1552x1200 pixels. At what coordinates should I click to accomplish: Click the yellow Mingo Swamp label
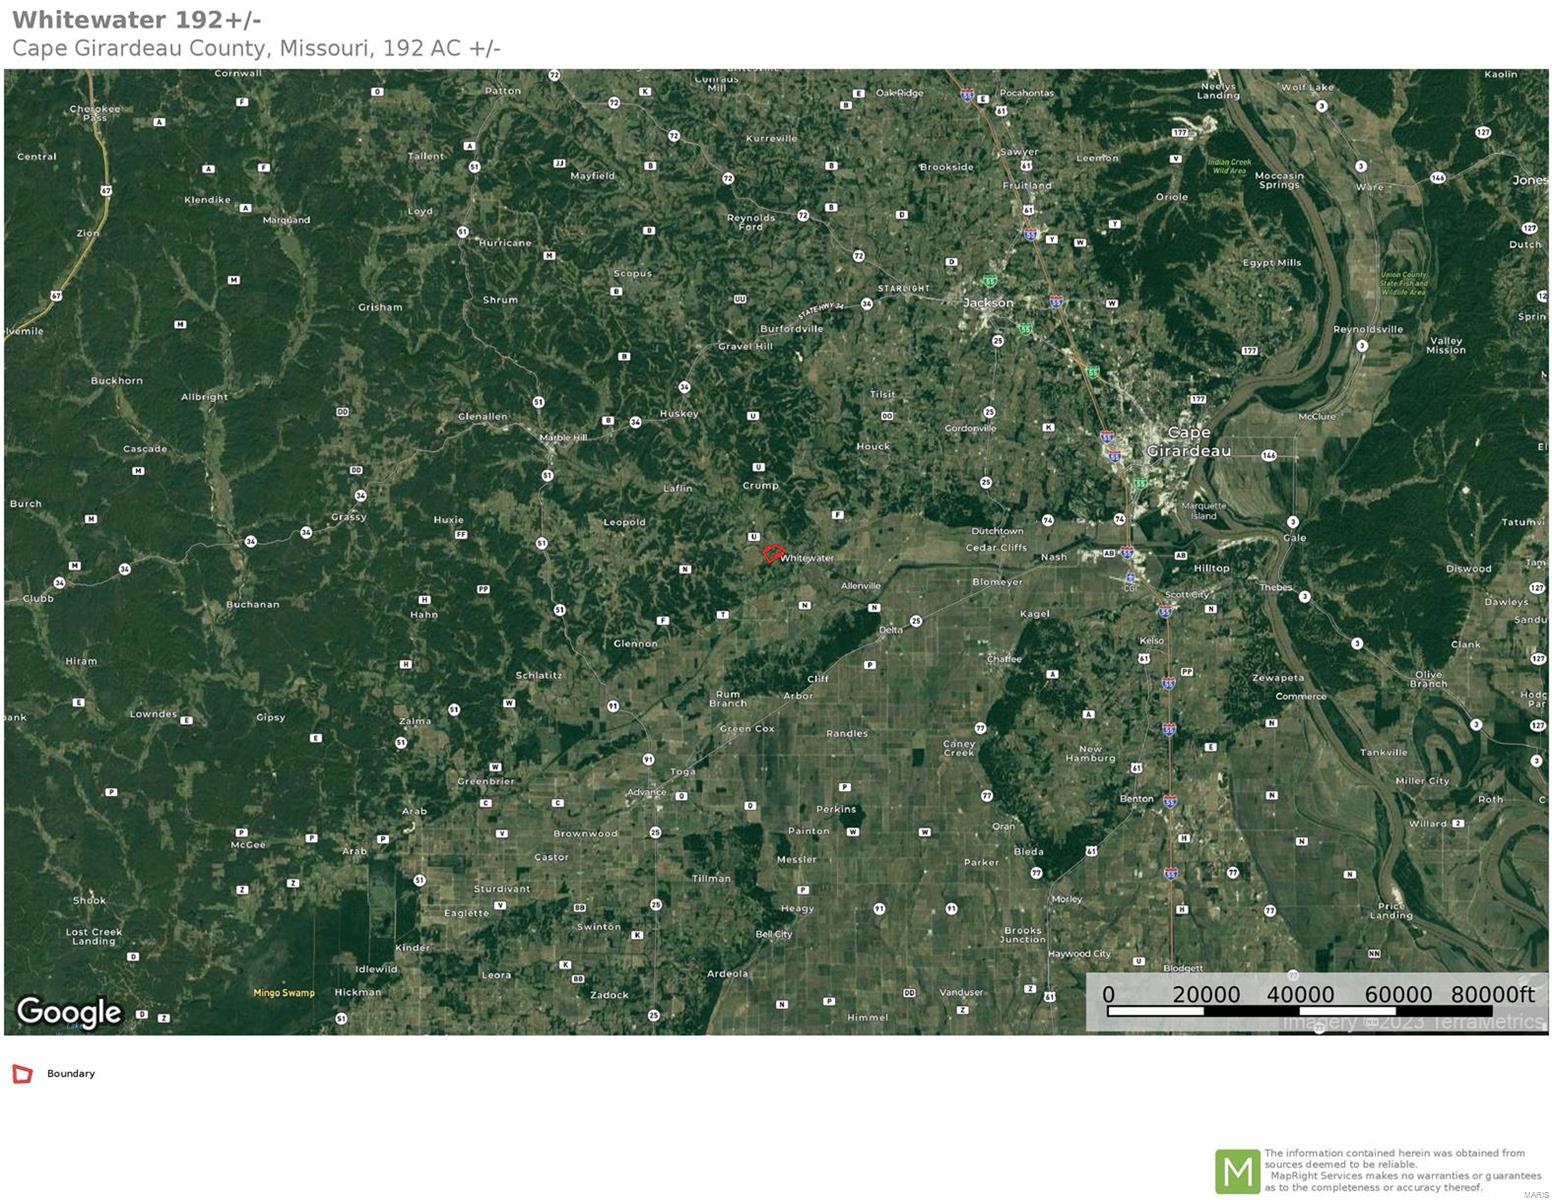coord(284,993)
